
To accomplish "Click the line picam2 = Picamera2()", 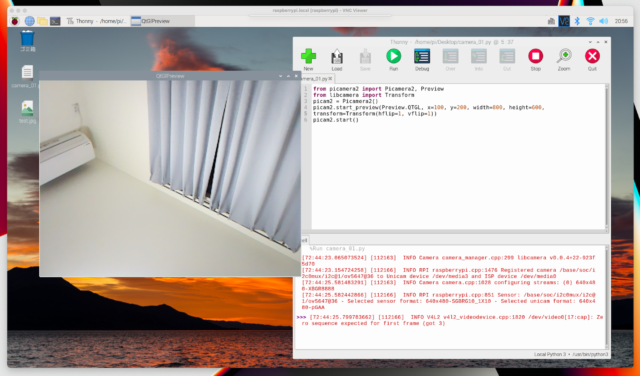I will point(345,101).
